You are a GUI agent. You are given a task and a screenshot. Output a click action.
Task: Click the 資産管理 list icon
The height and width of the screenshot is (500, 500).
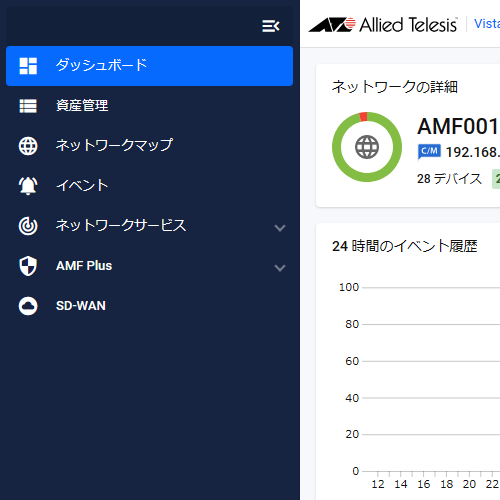(x=28, y=106)
